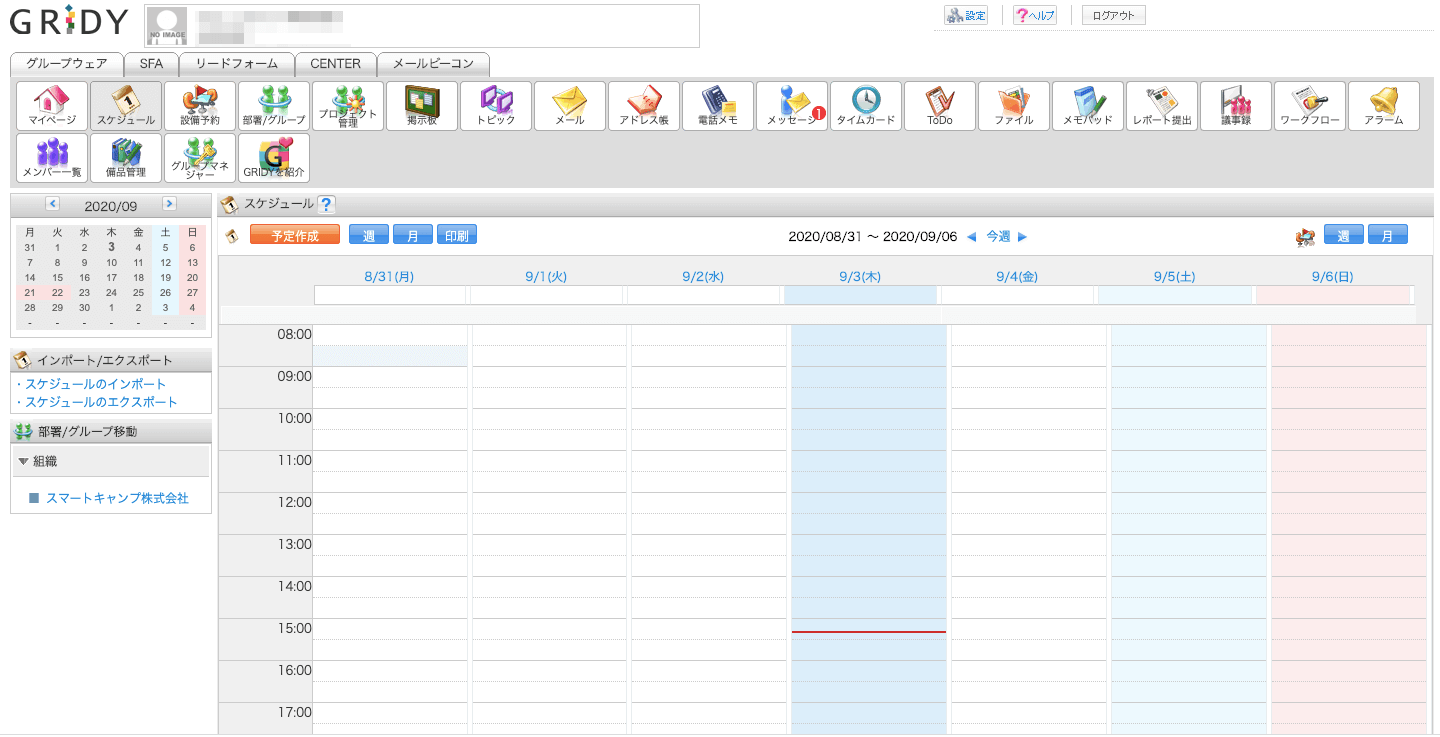
Task: Click the ログアウト button
Action: pos(1113,15)
